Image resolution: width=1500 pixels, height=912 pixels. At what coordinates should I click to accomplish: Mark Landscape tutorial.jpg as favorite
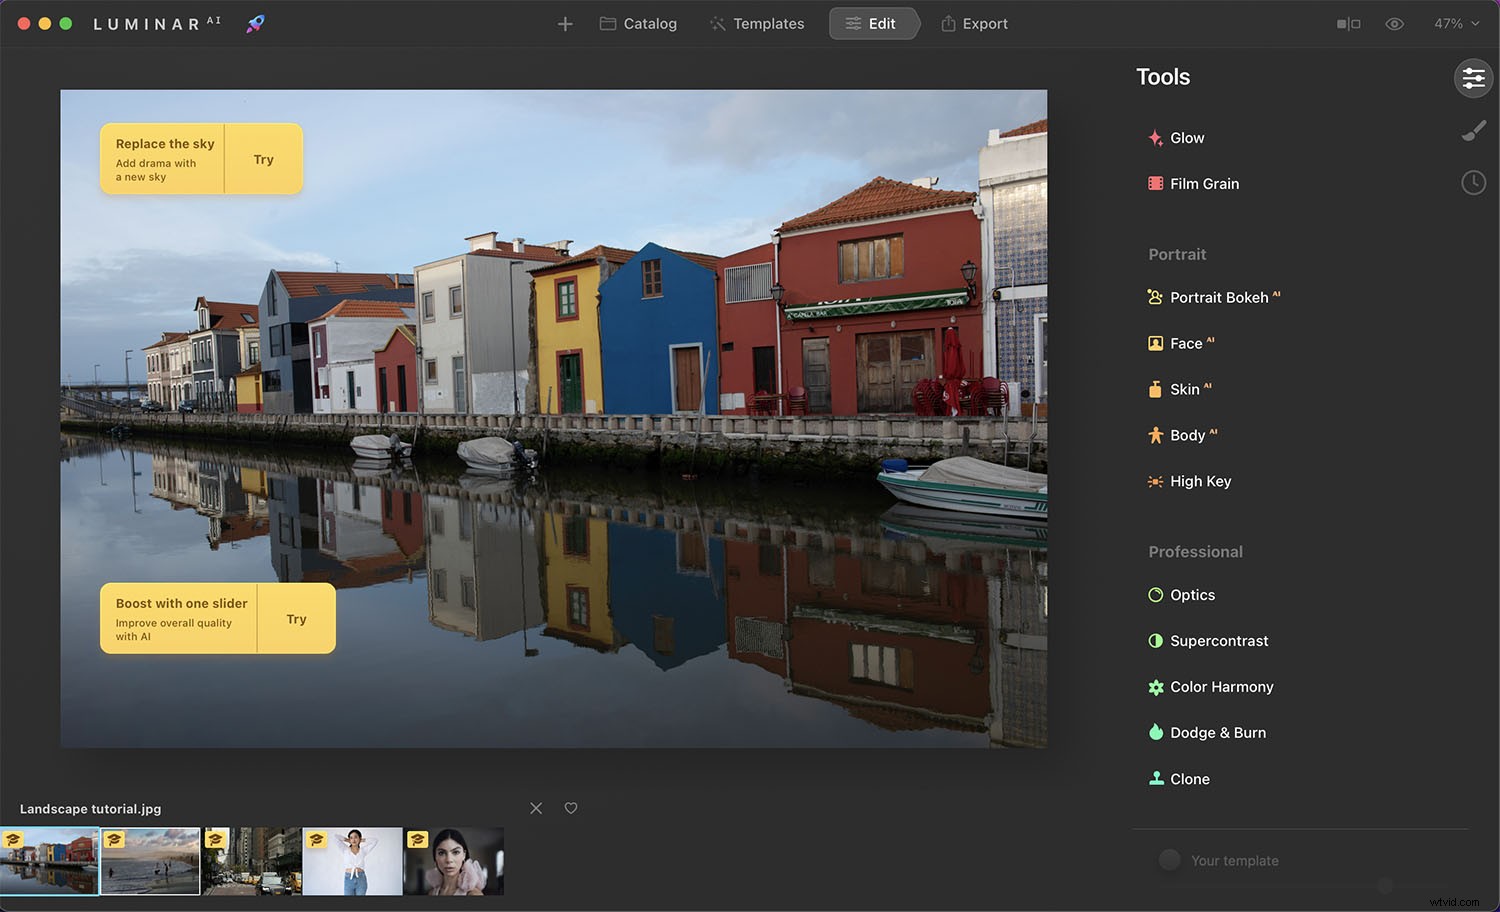[571, 808]
